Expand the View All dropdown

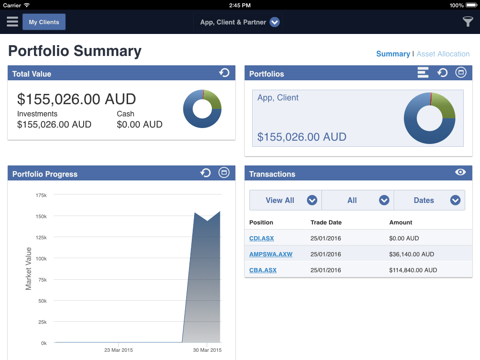(285, 200)
